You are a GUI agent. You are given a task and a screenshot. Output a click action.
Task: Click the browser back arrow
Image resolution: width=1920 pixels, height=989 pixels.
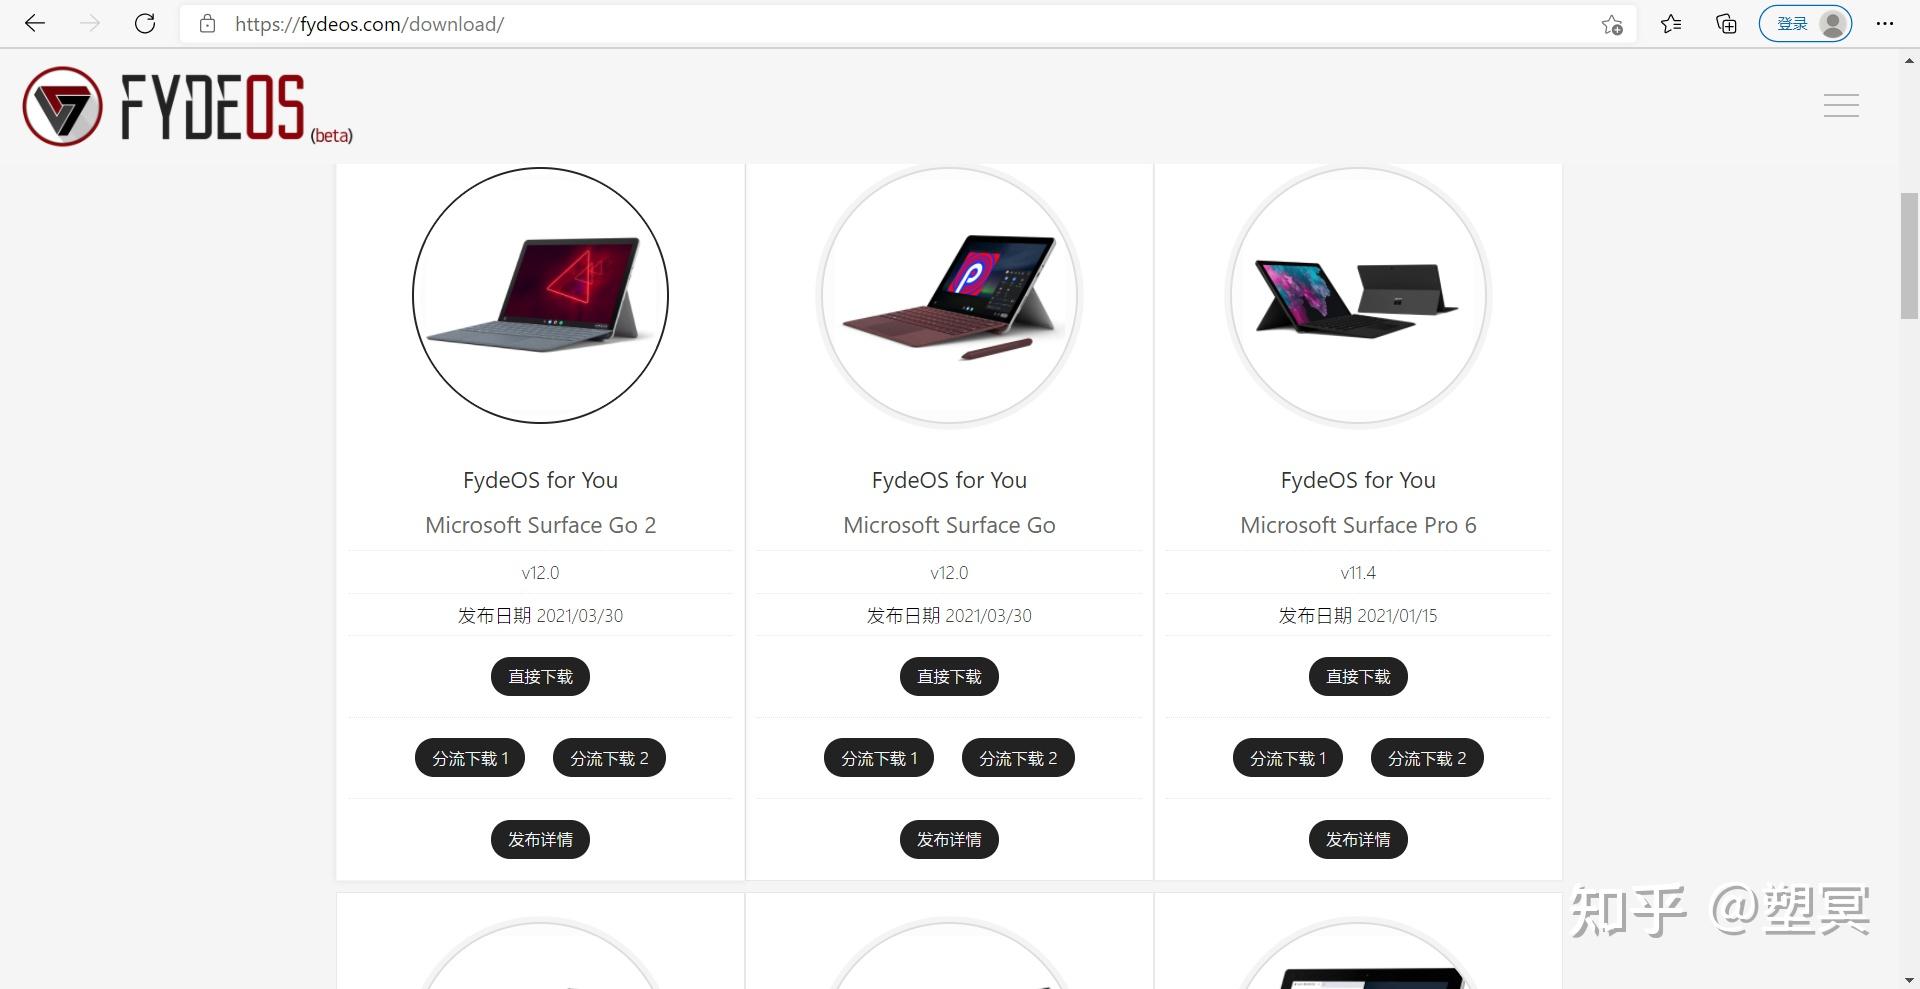35,24
